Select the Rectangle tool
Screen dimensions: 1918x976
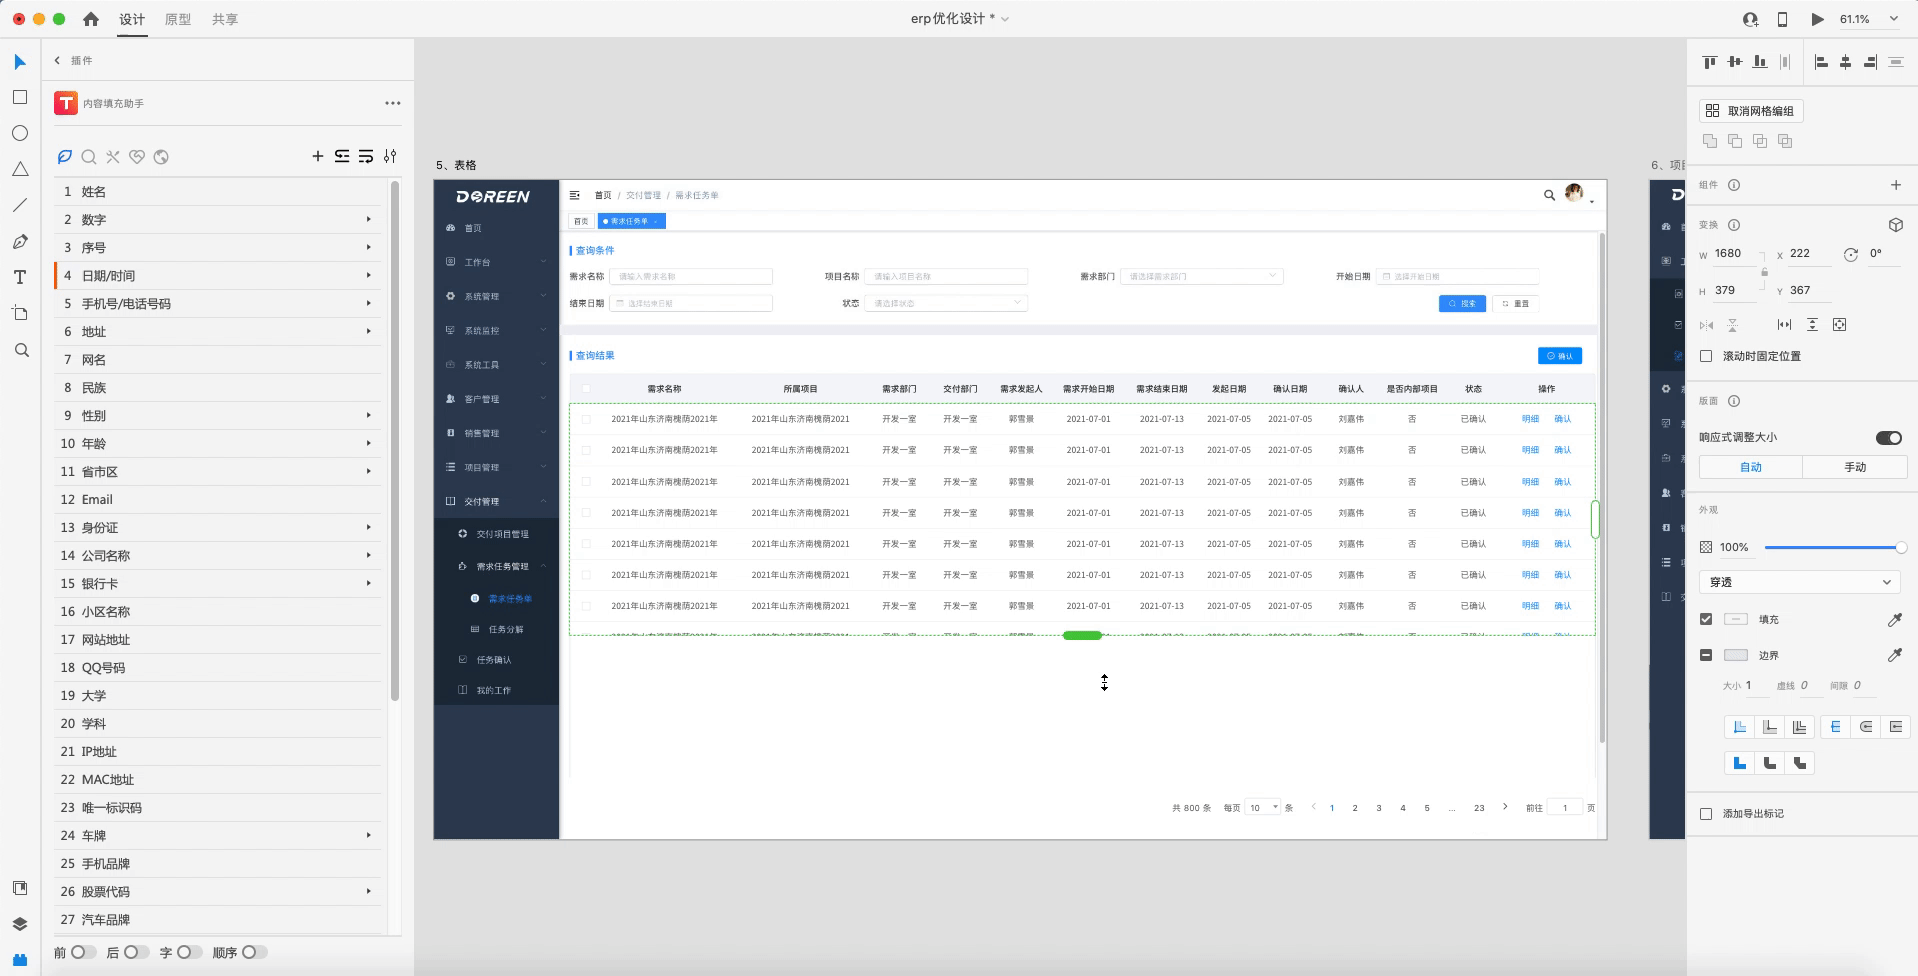point(20,97)
